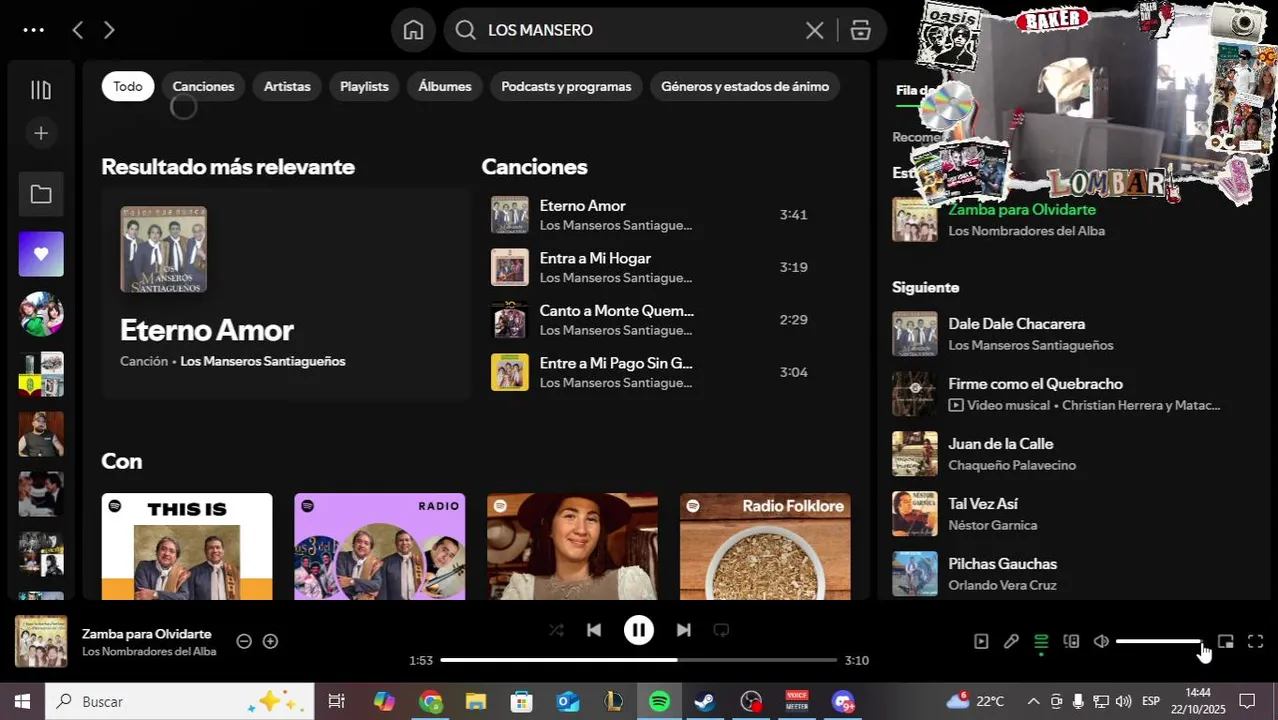Image resolution: width=1278 pixels, height=720 pixels.
Task: Skip to the next track
Action: click(683, 630)
